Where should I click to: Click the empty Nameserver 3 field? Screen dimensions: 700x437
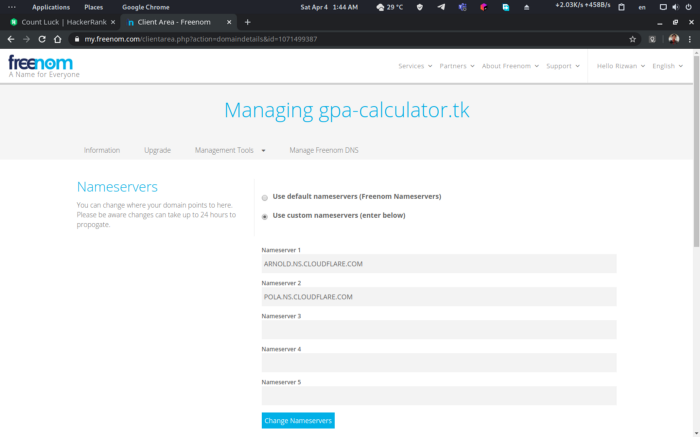point(439,330)
